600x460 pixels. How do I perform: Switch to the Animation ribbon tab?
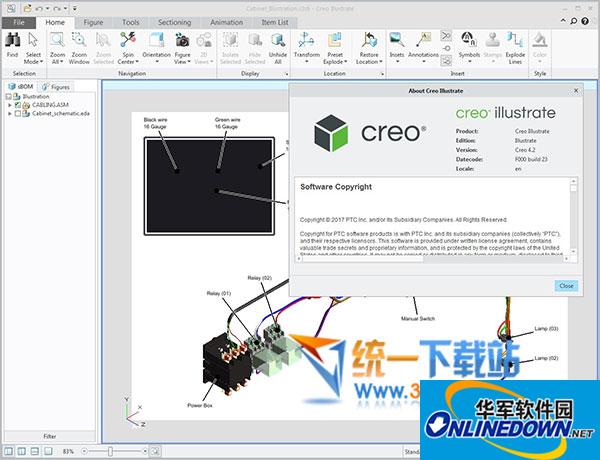click(227, 23)
